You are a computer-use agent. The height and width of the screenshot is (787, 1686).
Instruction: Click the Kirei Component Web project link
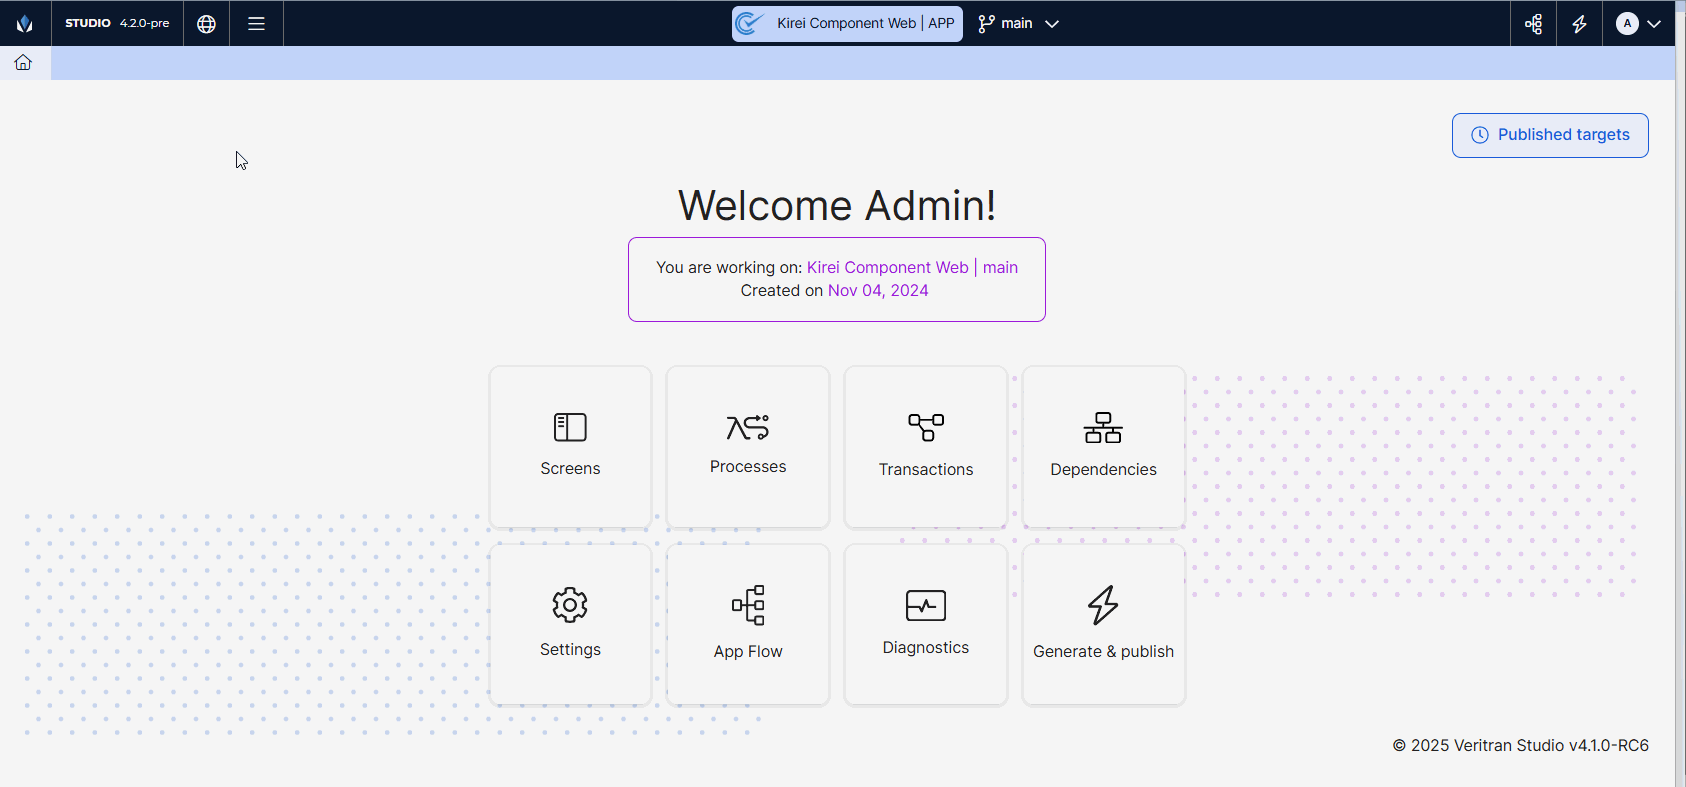887,267
